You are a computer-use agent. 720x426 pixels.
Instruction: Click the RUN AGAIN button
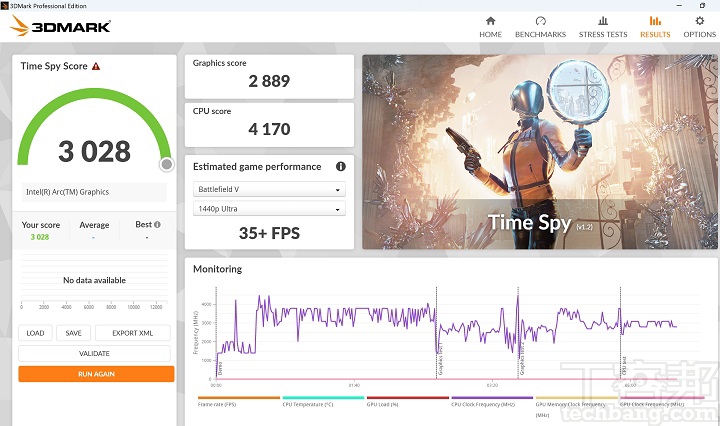(96, 374)
